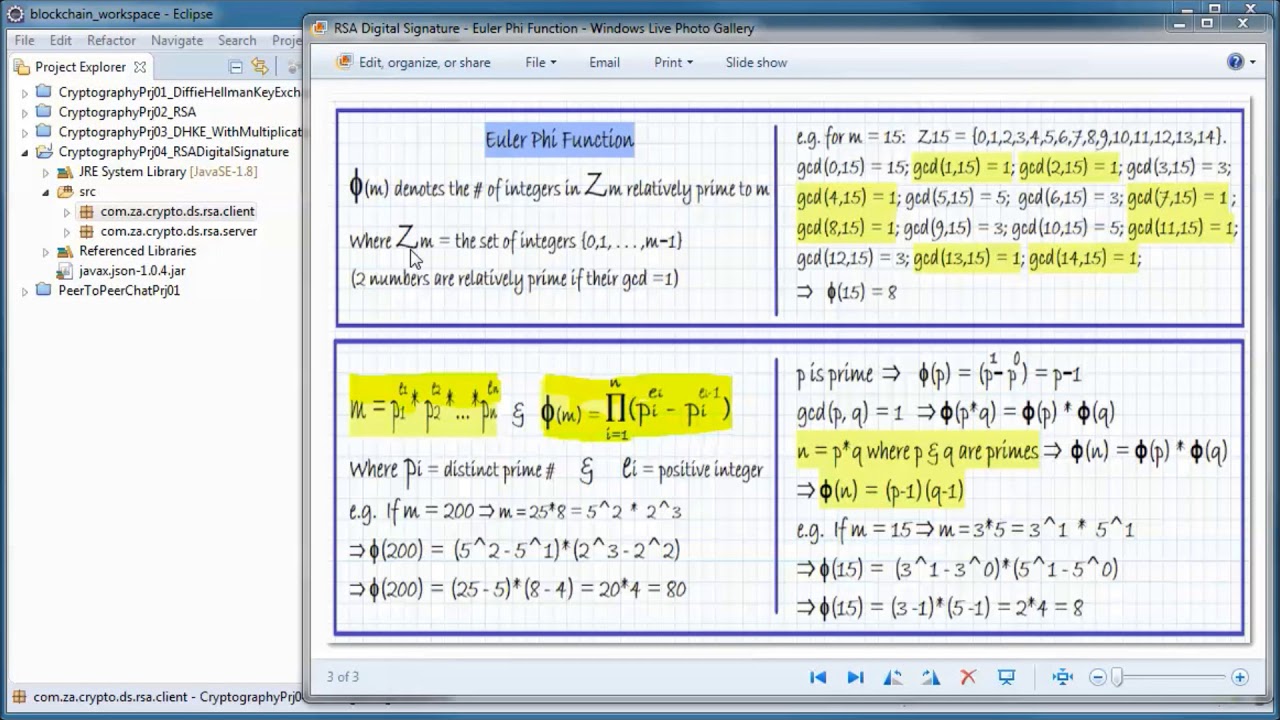Advance to the next photo
The width and height of the screenshot is (1280, 720).
click(x=855, y=677)
